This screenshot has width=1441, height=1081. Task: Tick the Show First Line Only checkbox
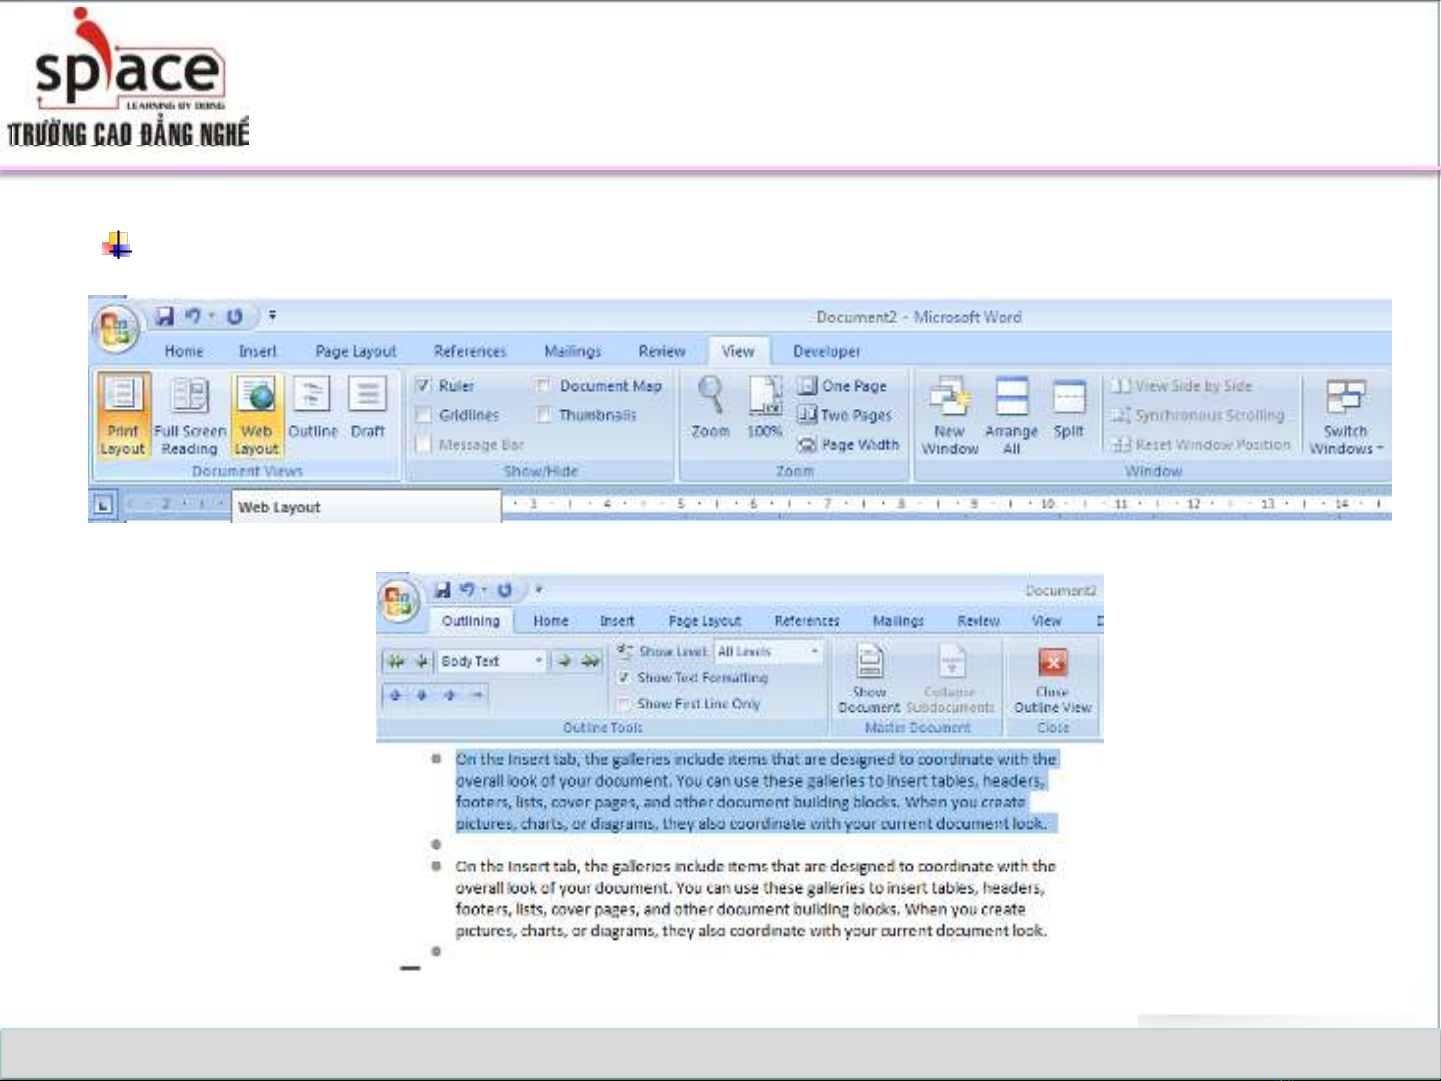coord(624,704)
